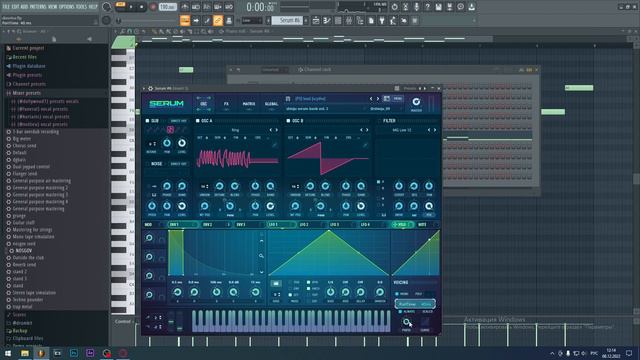The height and width of the screenshot is (360, 640).
Task: Toggle the ALWAYS portamento checkbox
Action: (400, 311)
